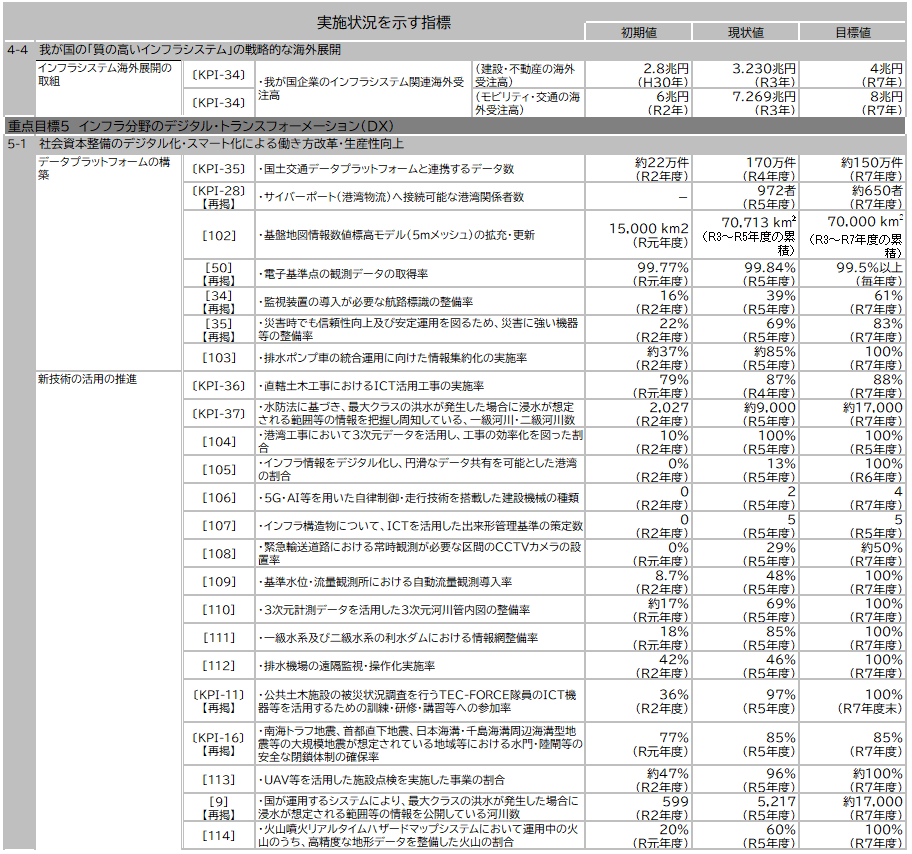
Task: Click current value 70,713 km²
Action: 758,222
